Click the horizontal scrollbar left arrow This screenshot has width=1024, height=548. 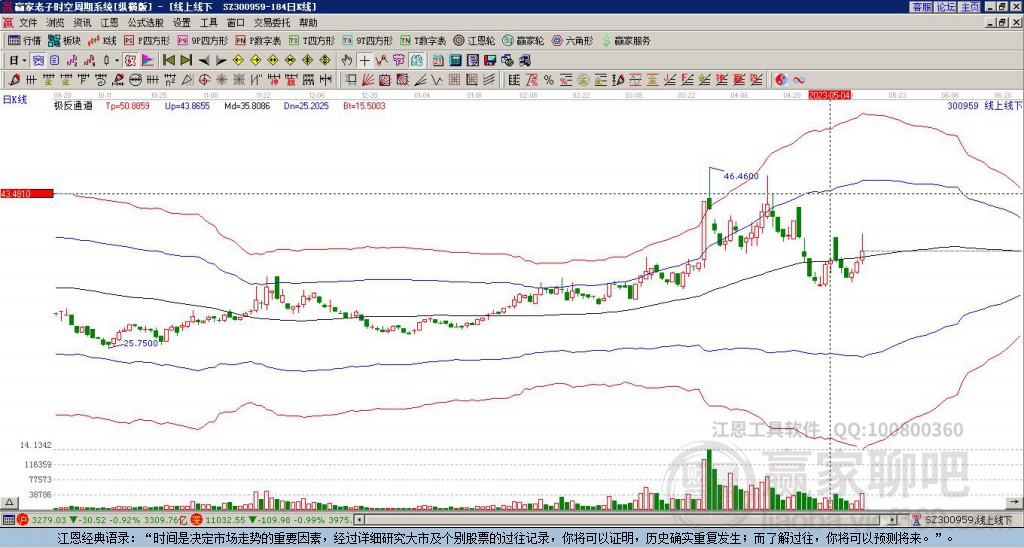tap(359, 520)
